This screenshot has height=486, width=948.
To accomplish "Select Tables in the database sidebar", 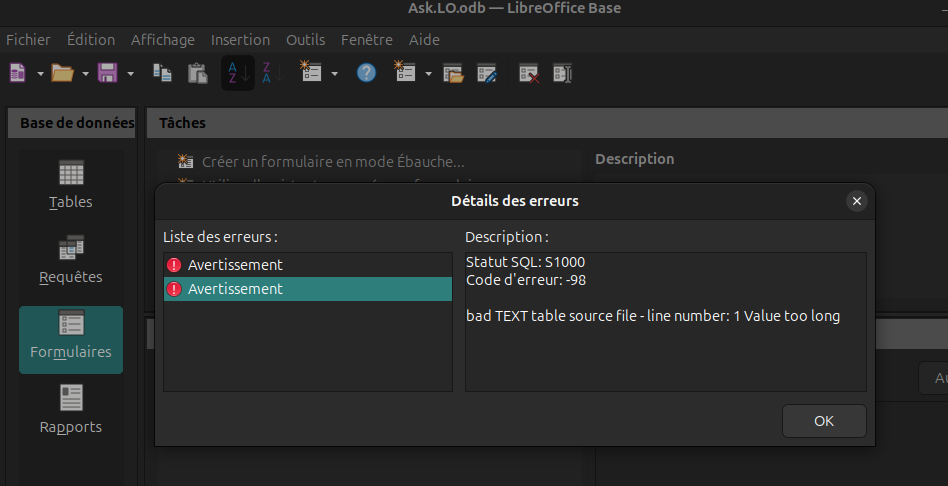I will [x=71, y=185].
